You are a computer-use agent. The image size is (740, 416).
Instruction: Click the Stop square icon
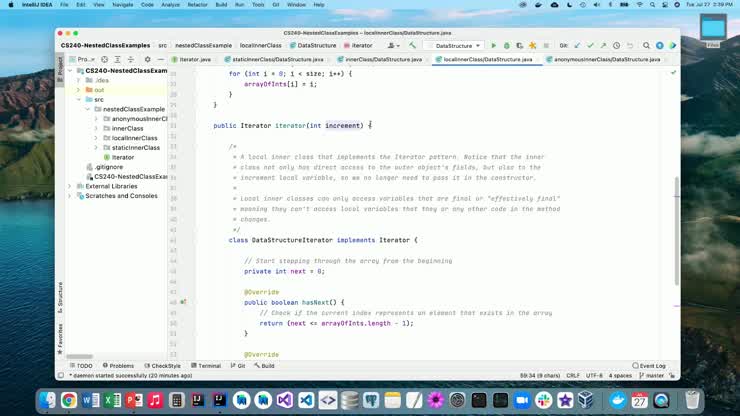[x=546, y=46]
